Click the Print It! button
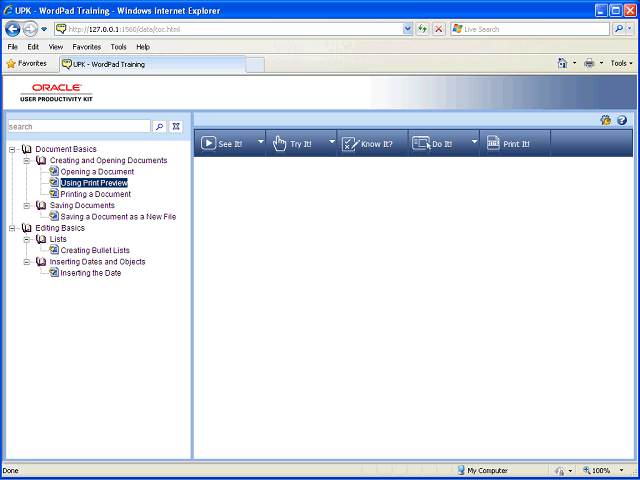The height and width of the screenshot is (480, 640). coord(515,144)
